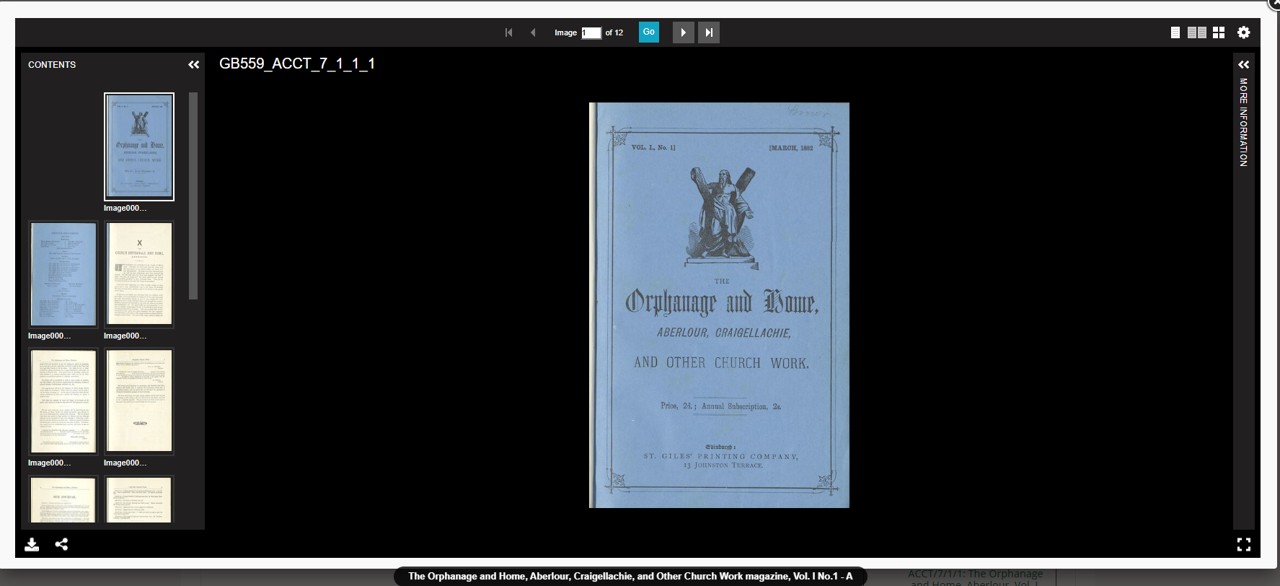
Task: Switch to two-page view
Action: (1196, 33)
